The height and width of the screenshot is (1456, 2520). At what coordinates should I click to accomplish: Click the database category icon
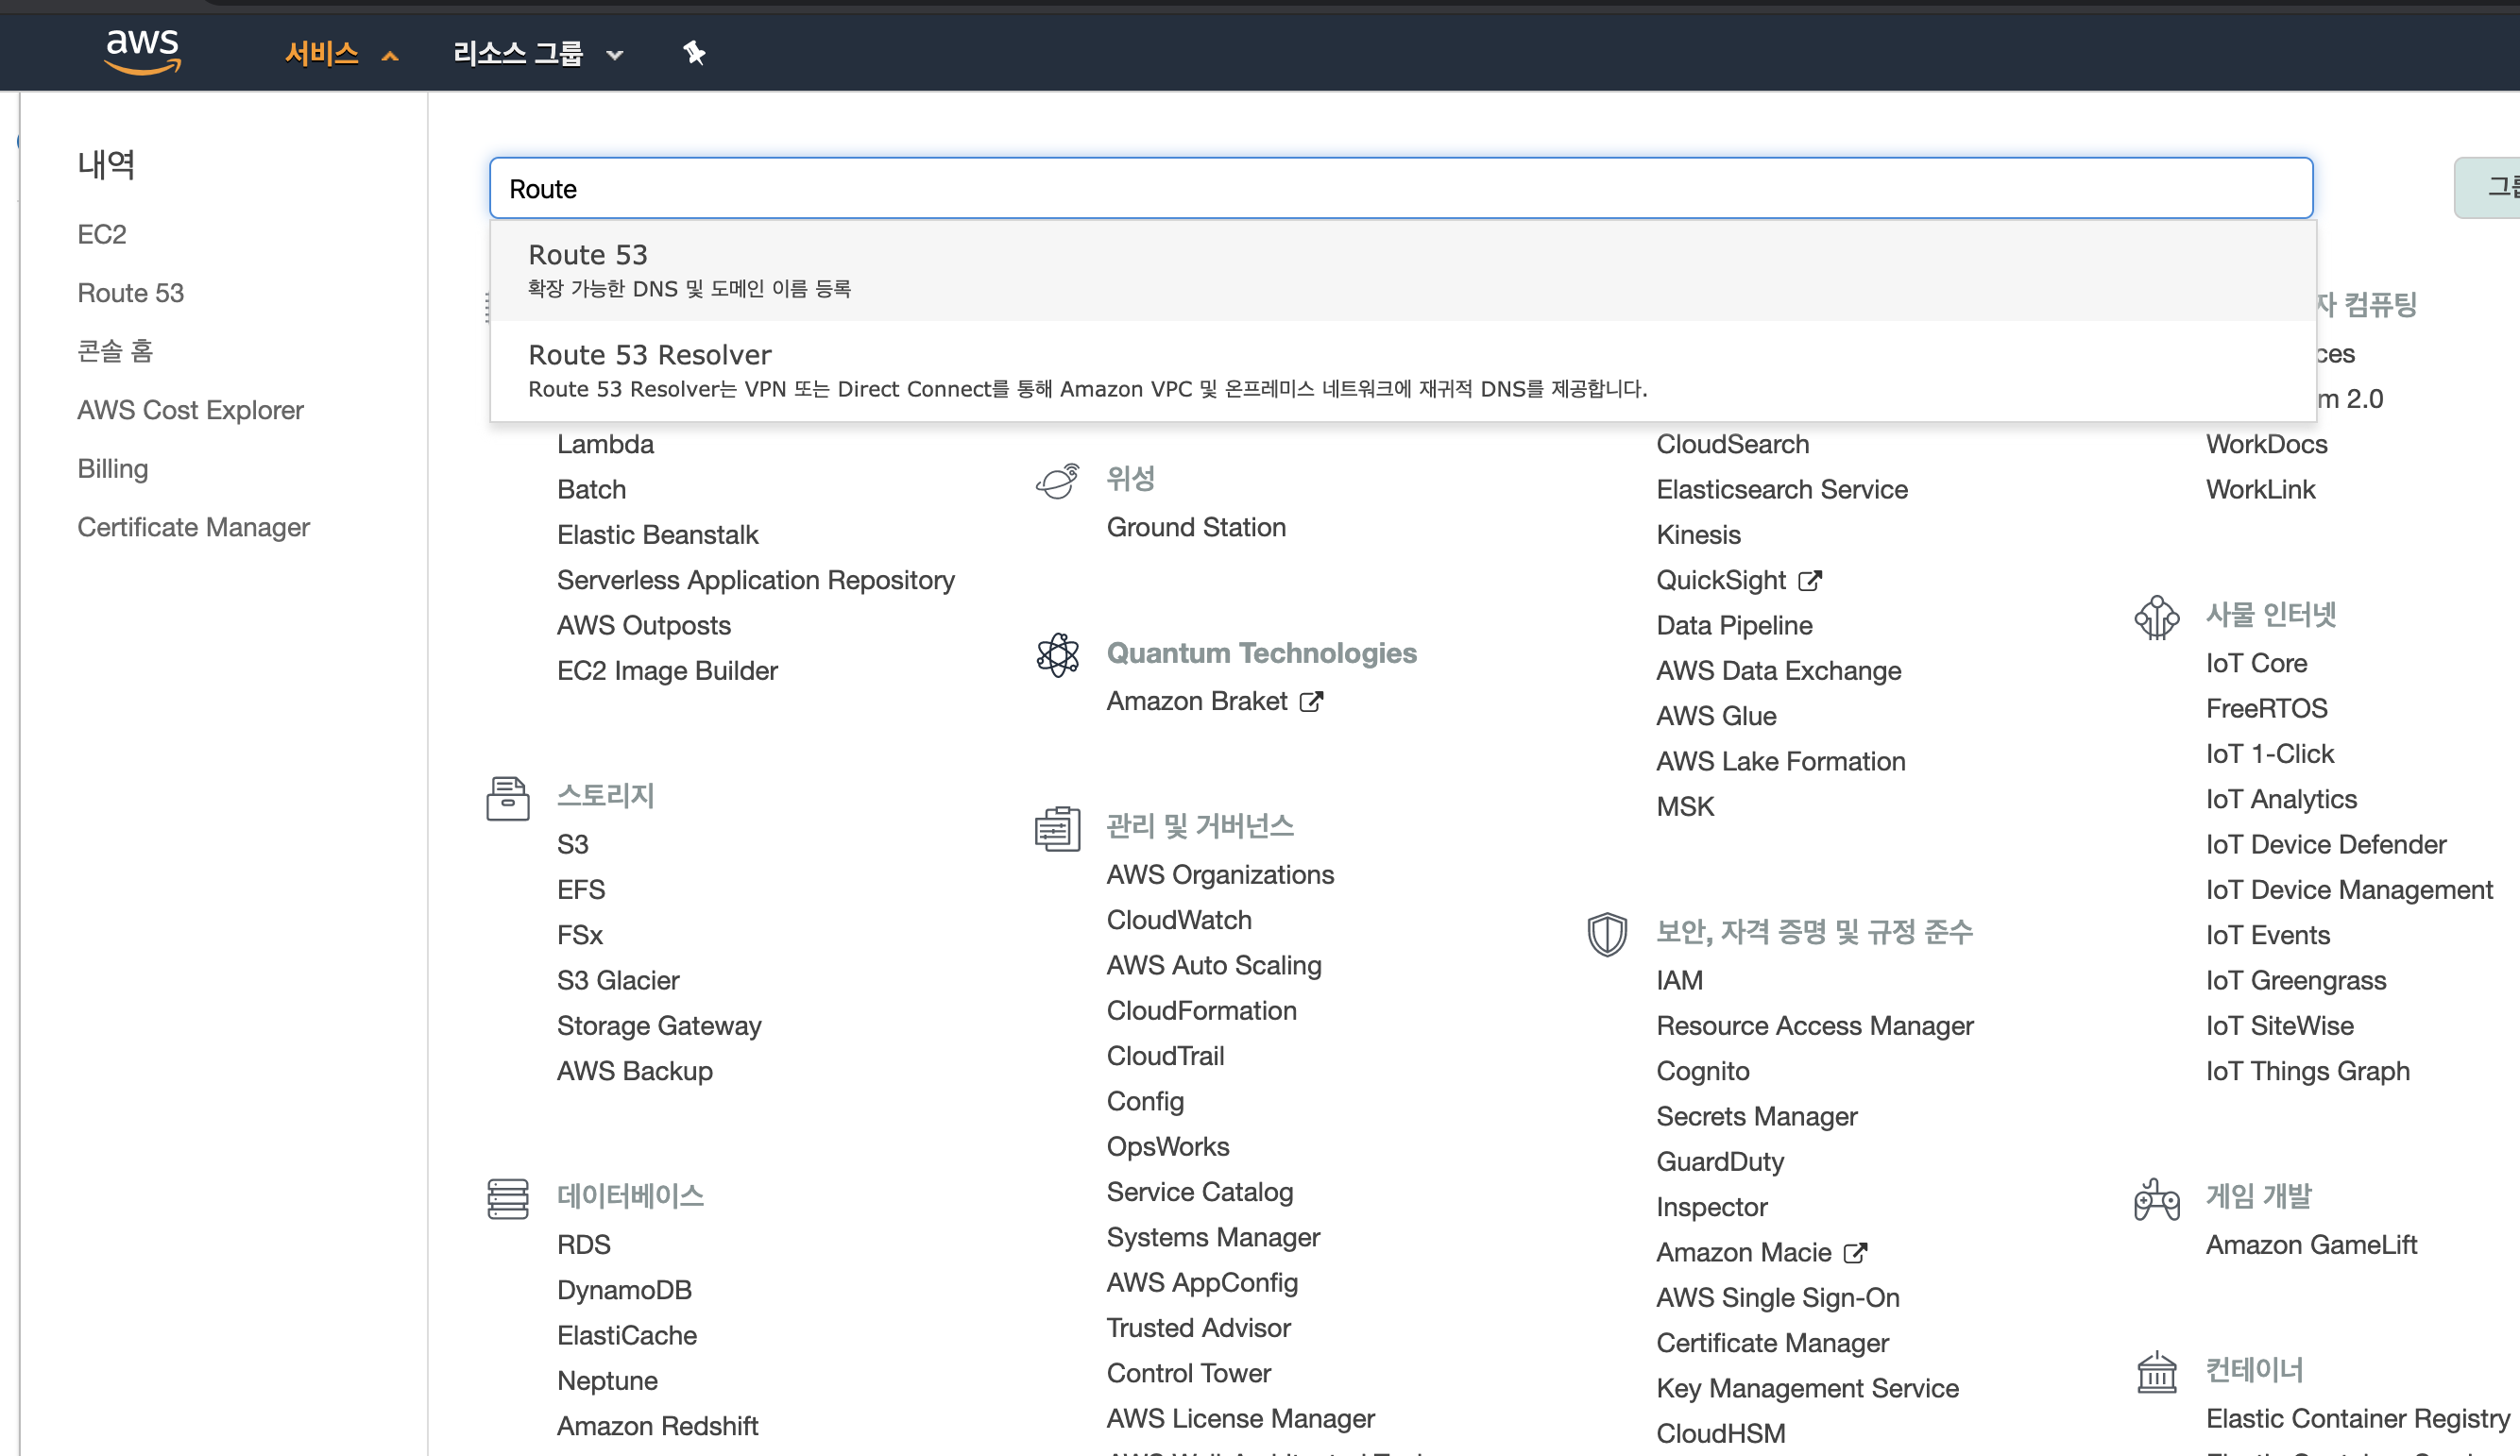(507, 1198)
